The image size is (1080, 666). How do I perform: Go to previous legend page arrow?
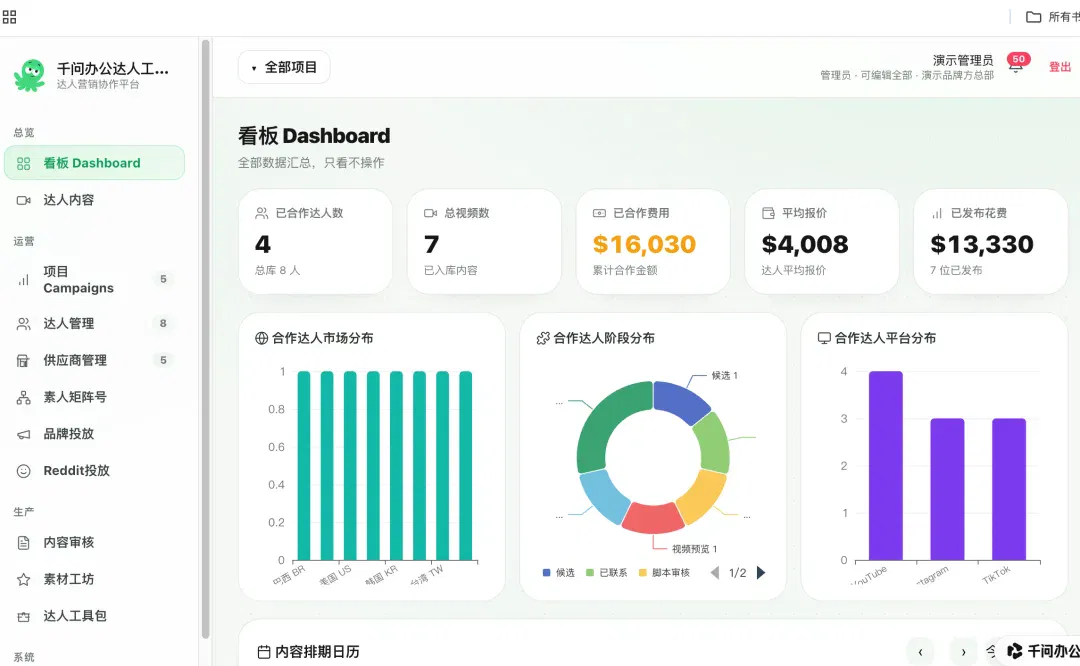715,573
